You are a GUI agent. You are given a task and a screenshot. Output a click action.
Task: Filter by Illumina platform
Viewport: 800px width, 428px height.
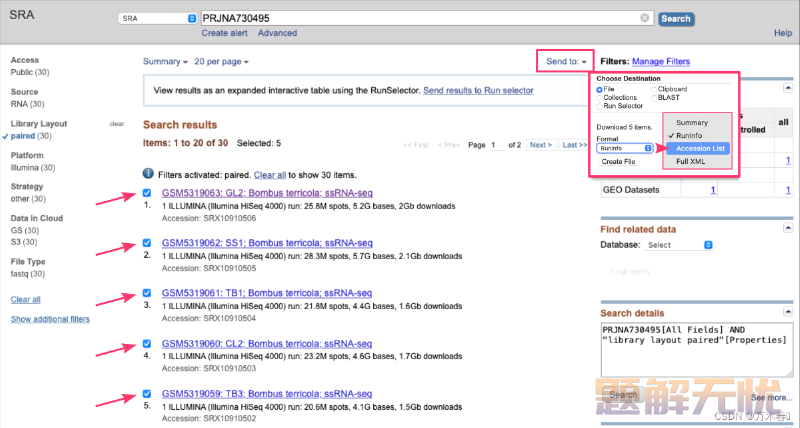tap(24, 167)
